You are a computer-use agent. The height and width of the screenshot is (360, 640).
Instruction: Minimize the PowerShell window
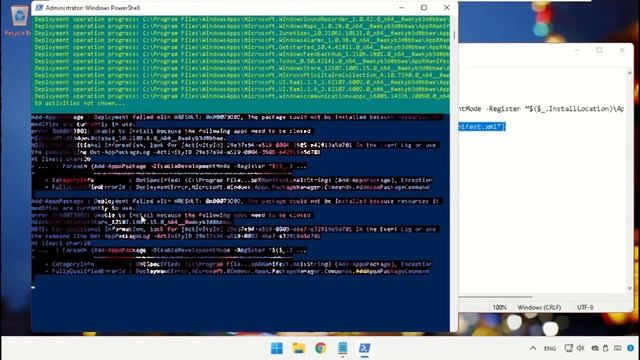coord(402,8)
